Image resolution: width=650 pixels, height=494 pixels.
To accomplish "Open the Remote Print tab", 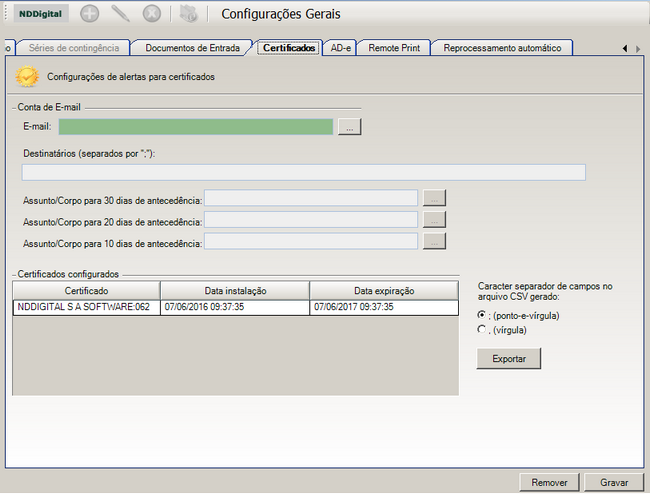I will coord(395,47).
